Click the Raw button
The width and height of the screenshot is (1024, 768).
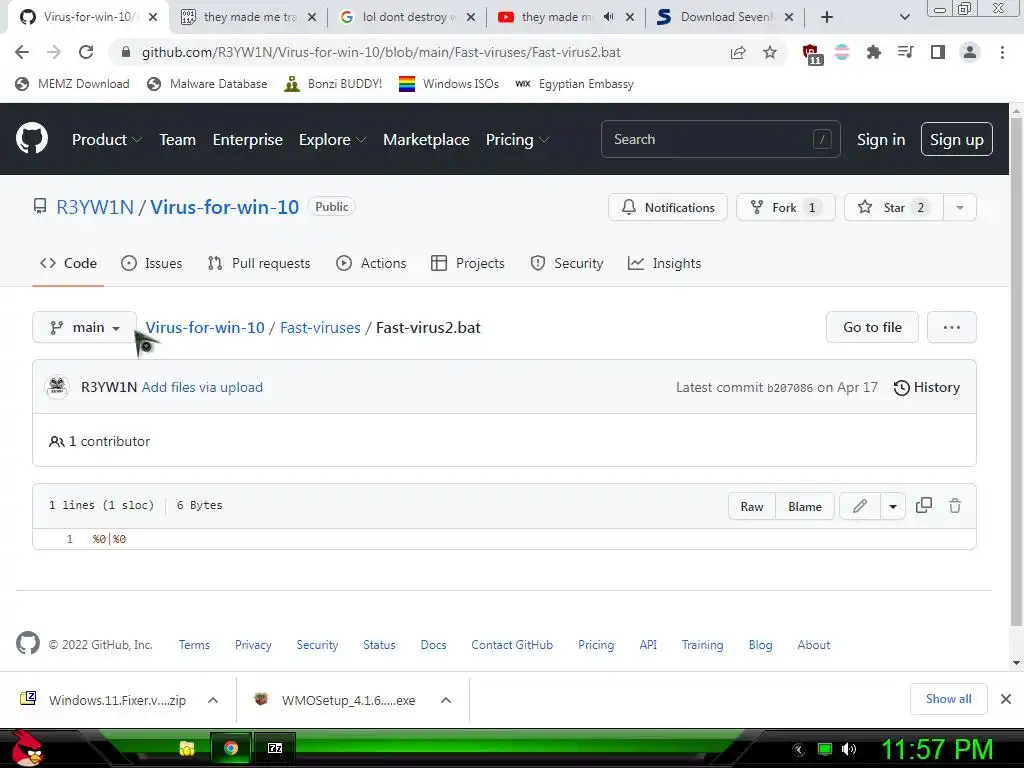point(752,506)
